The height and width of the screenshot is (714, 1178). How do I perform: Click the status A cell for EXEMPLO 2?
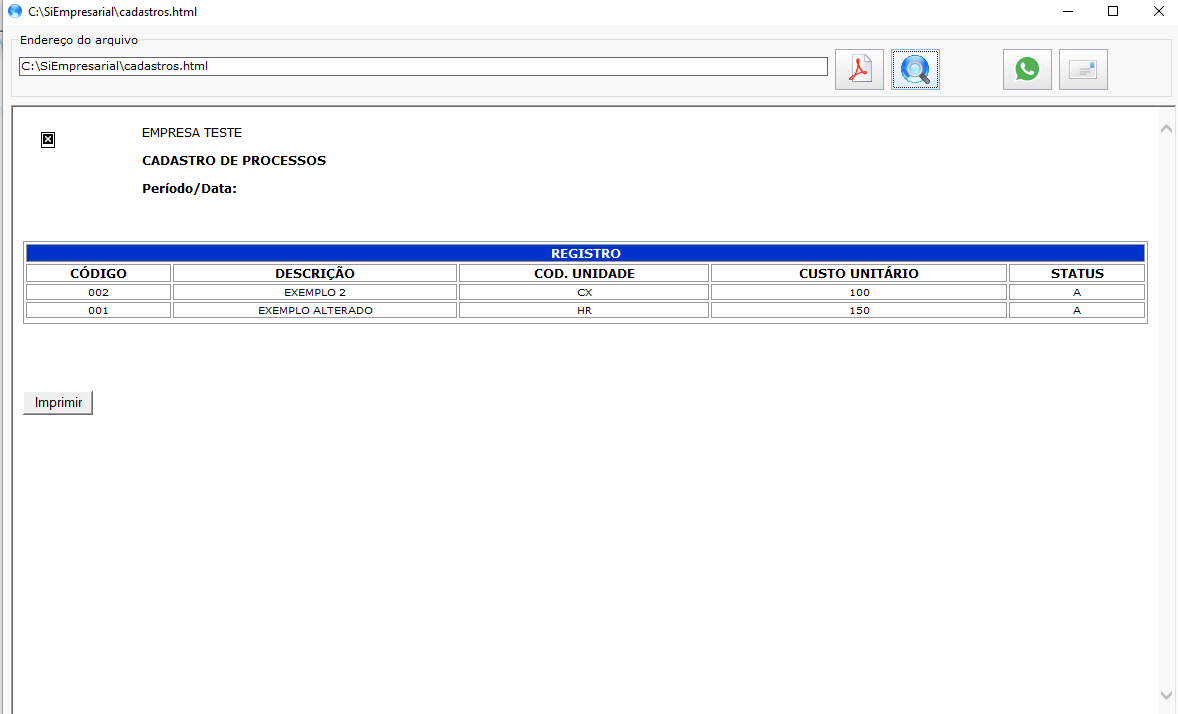(x=1077, y=292)
